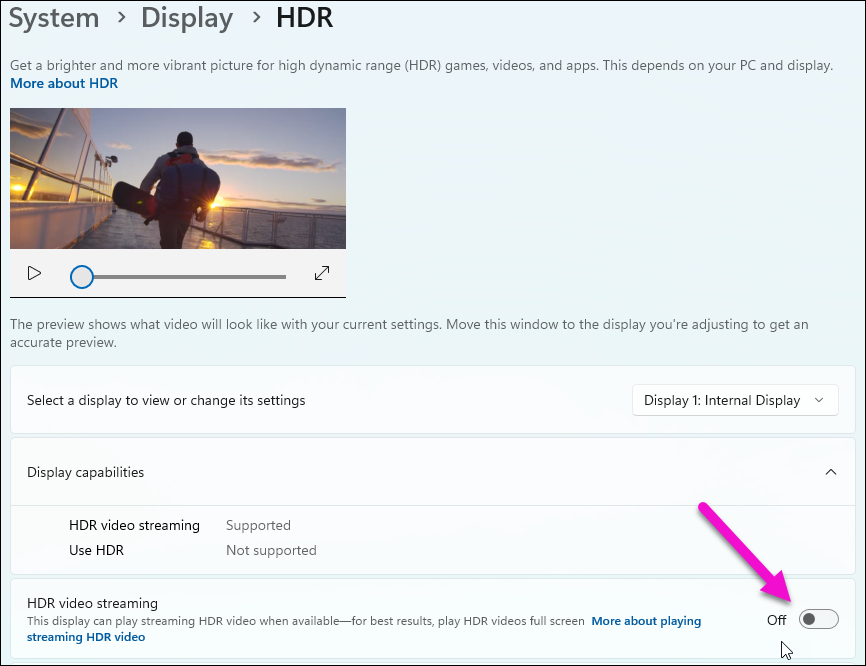Click the "Use HDR" capability row
This screenshot has width=866, height=666.
(x=96, y=550)
